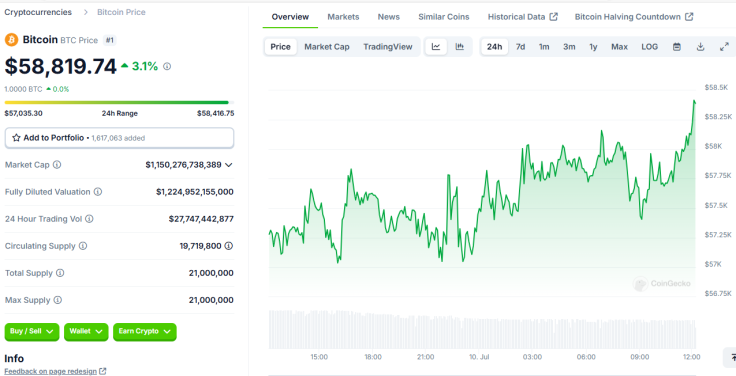
Task: Click the $27,747,442,877 trading volume value
Action: point(201,219)
